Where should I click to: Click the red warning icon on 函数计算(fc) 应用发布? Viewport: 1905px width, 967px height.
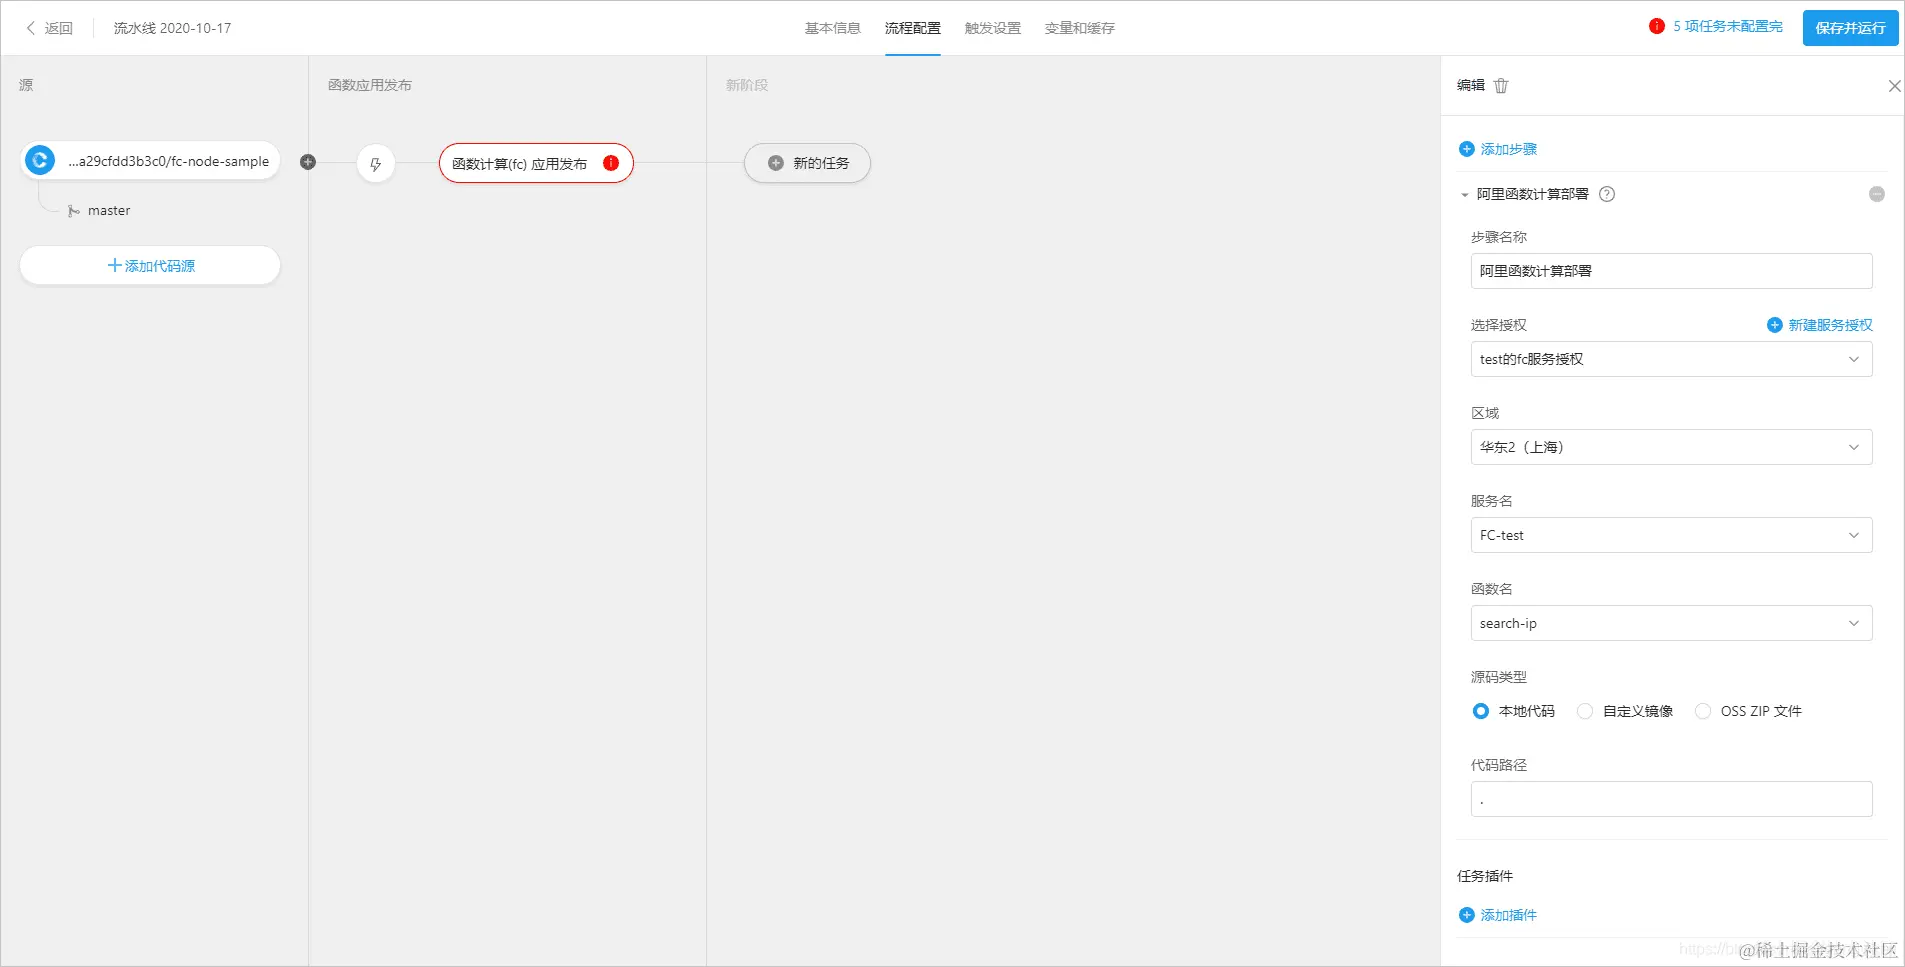(x=611, y=163)
